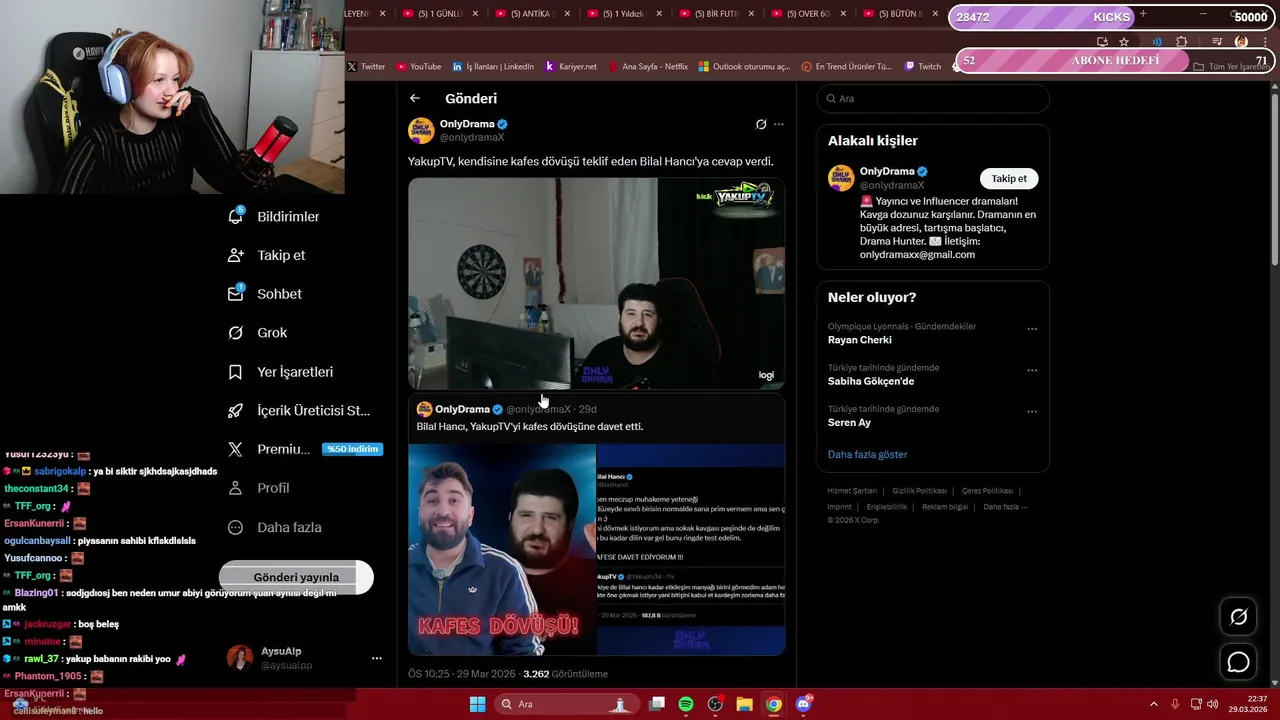Viewport: 1280px width, 720px height.
Task: Show hidden system tray icons
Action: (x=1156, y=704)
